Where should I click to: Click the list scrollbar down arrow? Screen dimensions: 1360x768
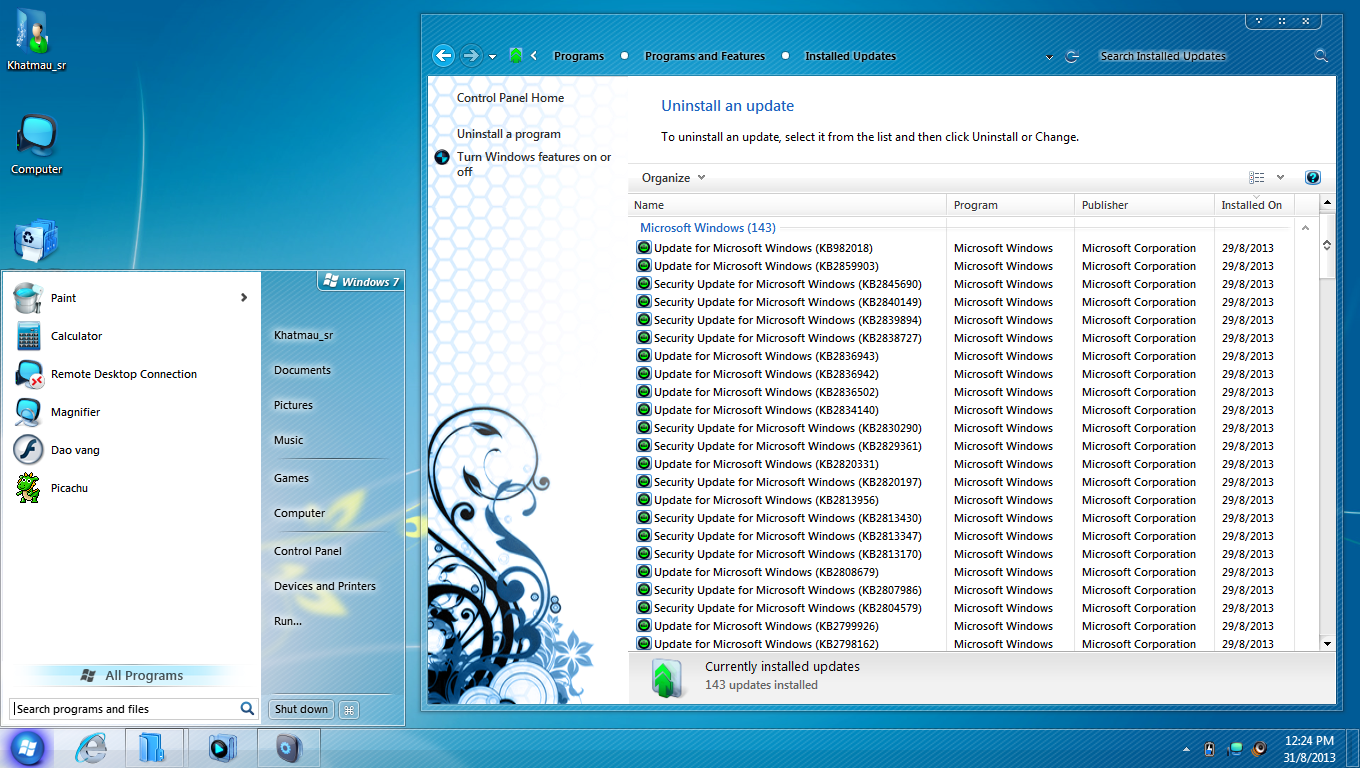1327,643
